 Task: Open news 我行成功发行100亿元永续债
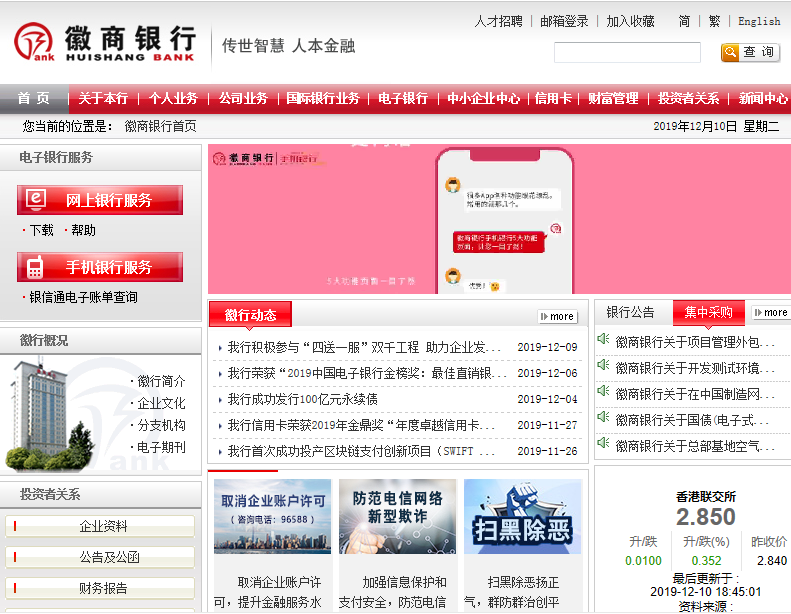point(302,399)
